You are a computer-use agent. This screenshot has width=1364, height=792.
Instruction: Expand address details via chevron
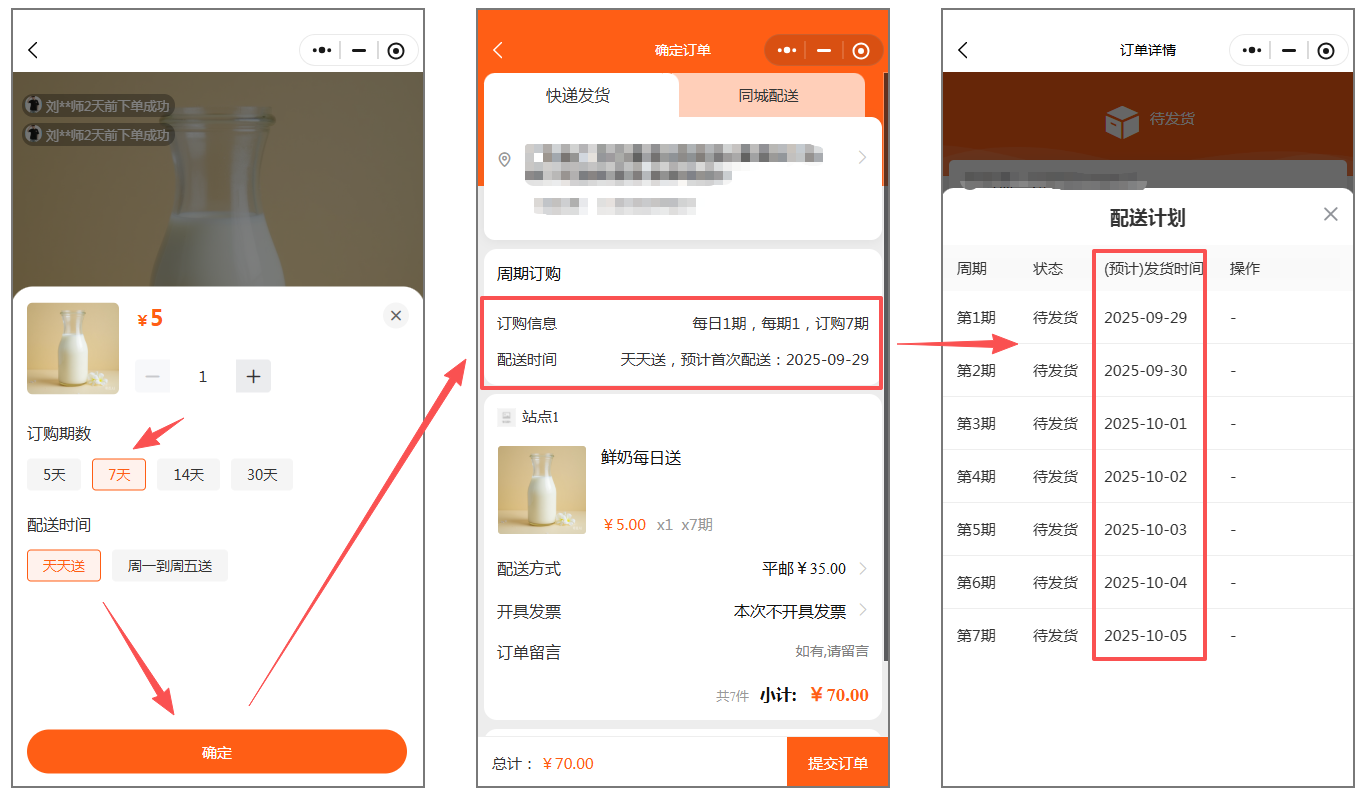[x=862, y=157]
